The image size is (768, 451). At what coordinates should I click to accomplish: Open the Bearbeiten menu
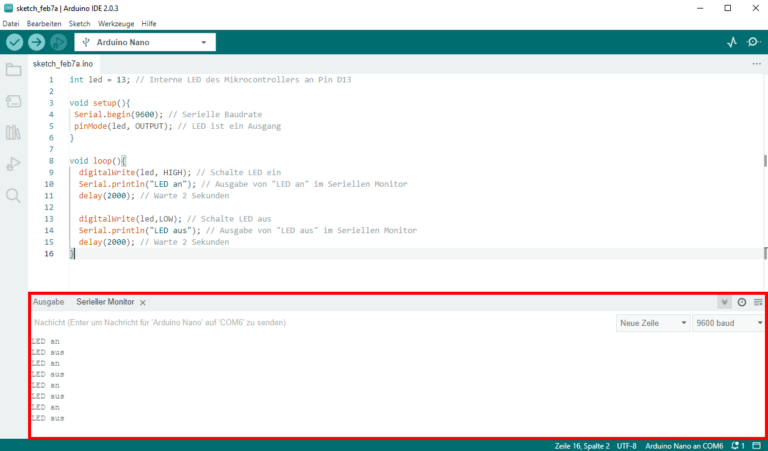44,24
